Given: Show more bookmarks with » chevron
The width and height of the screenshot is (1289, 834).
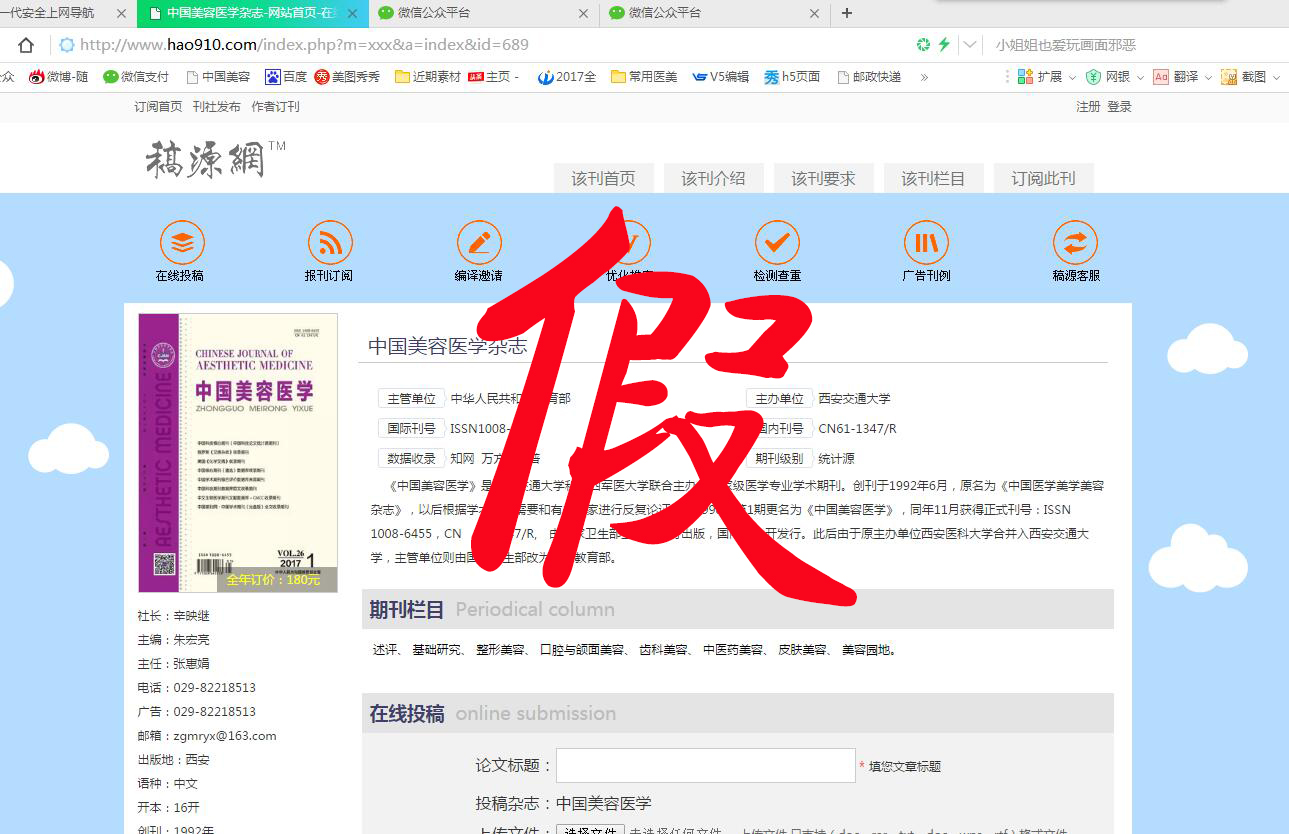Looking at the screenshot, I should pos(924,77).
